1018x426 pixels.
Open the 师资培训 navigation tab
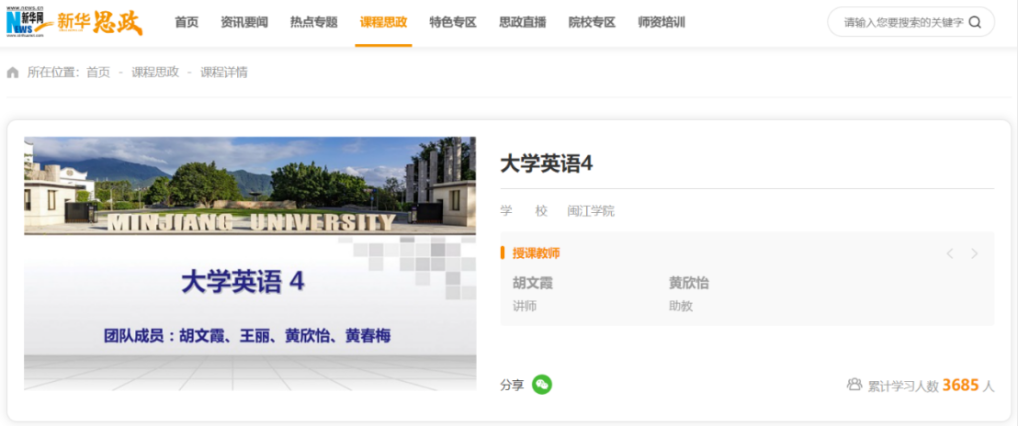coord(662,23)
